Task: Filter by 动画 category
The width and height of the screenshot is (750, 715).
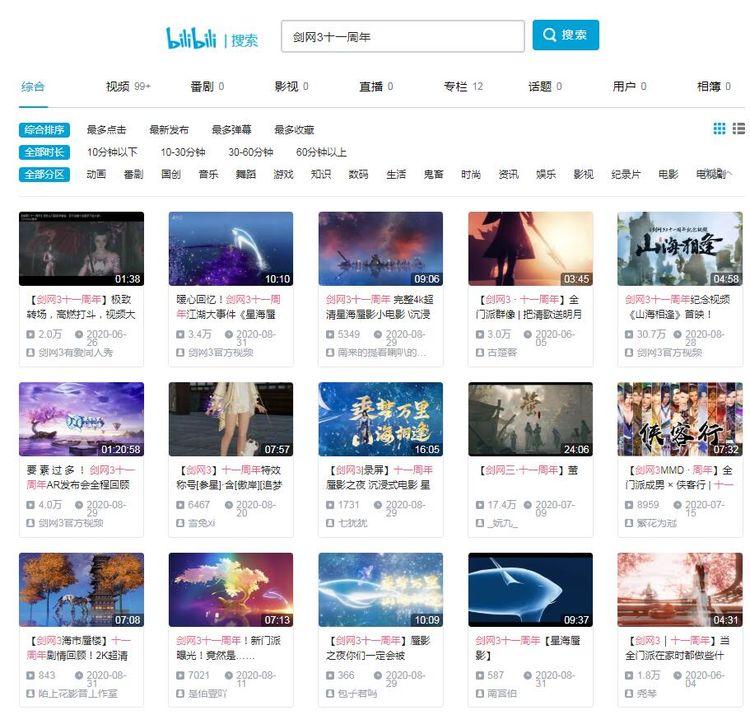Action: (96, 175)
